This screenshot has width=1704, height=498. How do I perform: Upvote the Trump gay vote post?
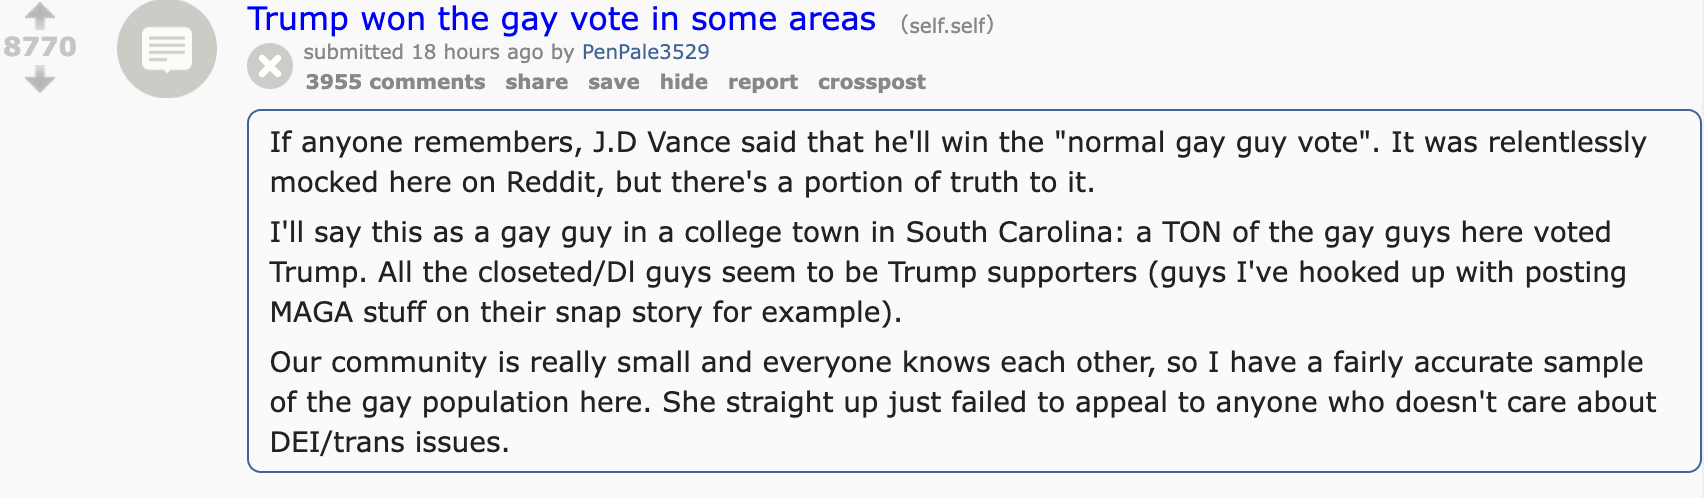(39, 14)
